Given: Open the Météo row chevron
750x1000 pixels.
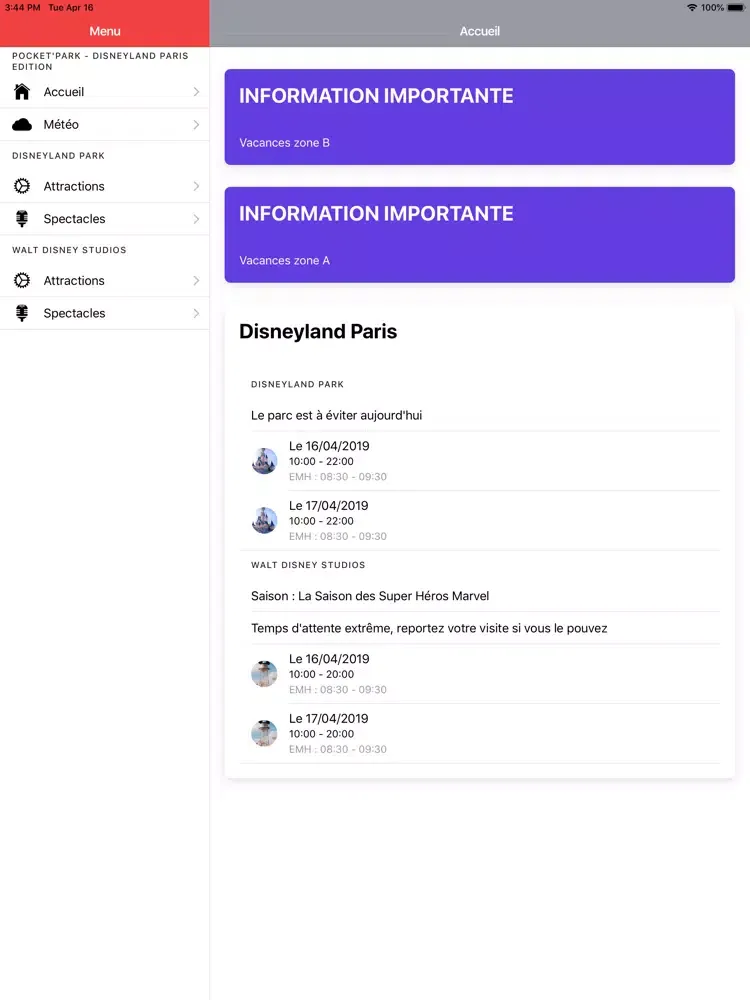Looking at the screenshot, I should (x=196, y=124).
